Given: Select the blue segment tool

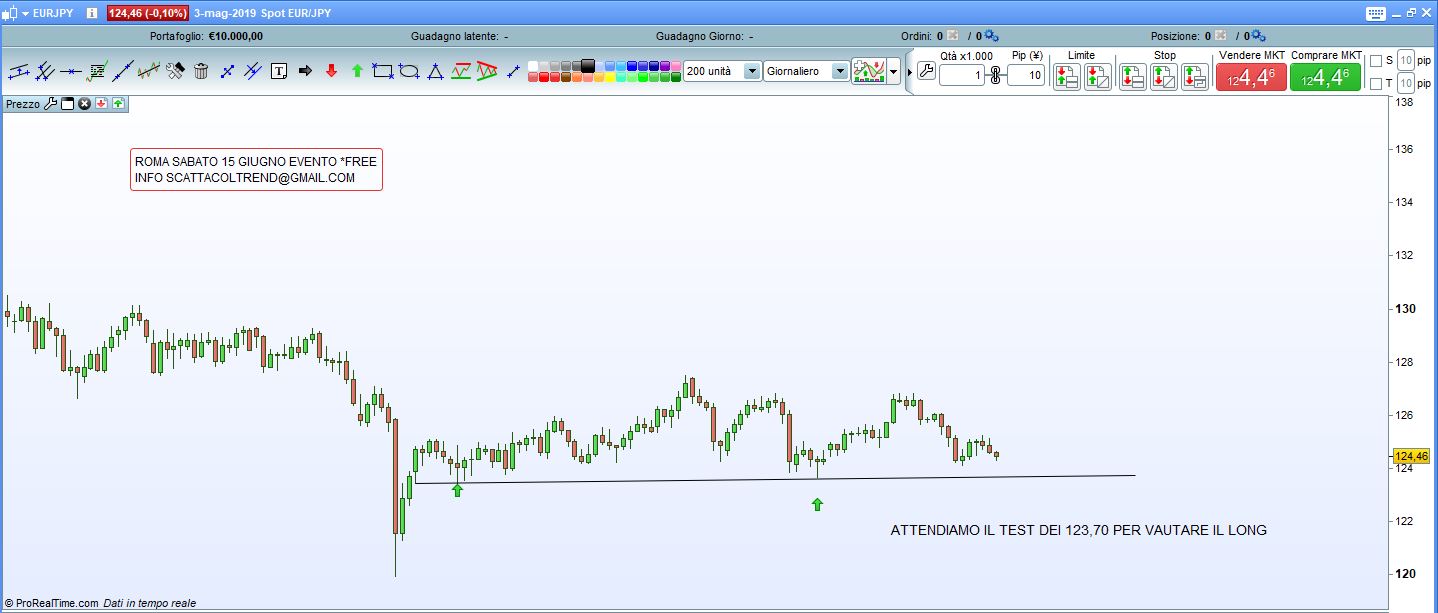Looking at the screenshot, I should (x=227, y=71).
